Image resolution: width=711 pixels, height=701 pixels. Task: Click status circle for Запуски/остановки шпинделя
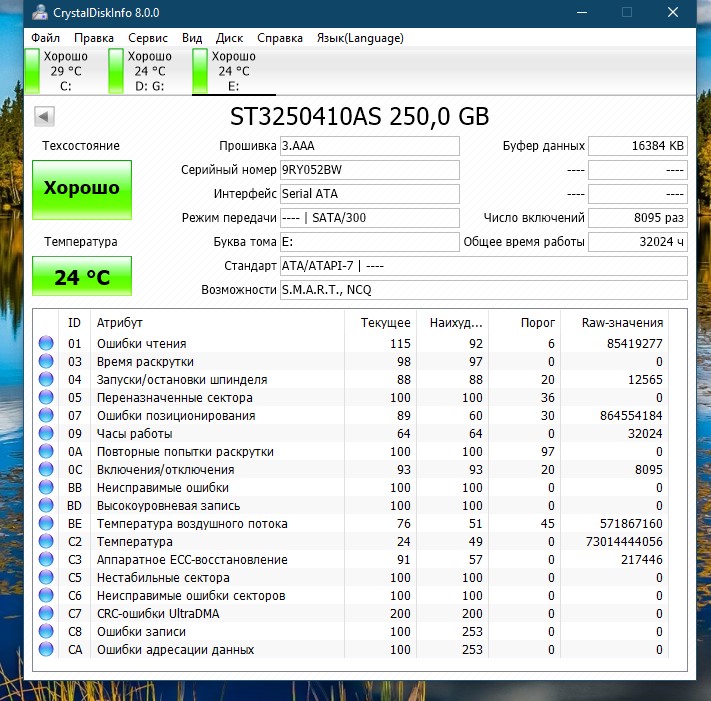pos(46,380)
